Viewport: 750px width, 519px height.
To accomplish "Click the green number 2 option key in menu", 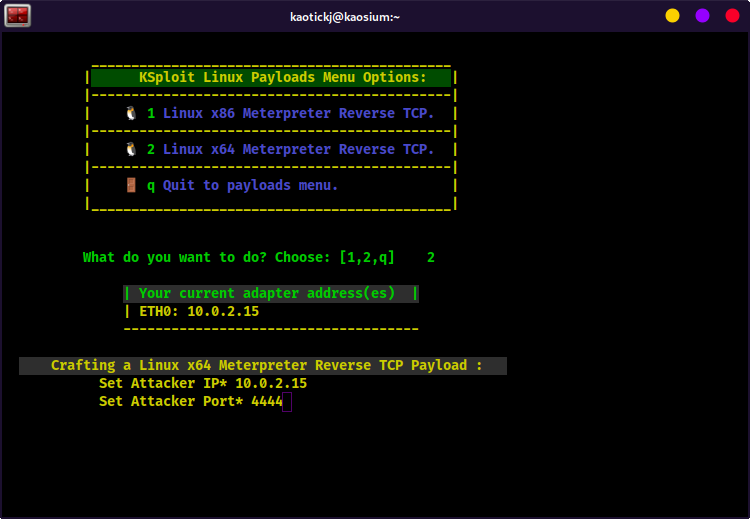I will (x=151, y=149).
